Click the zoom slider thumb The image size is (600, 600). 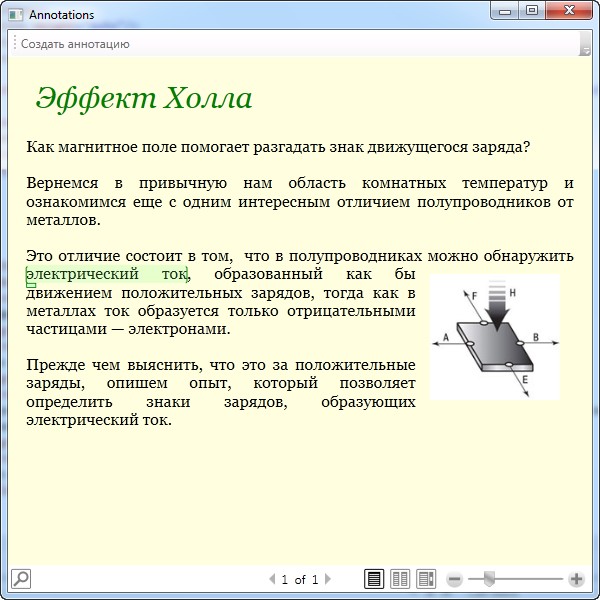click(489, 579)
